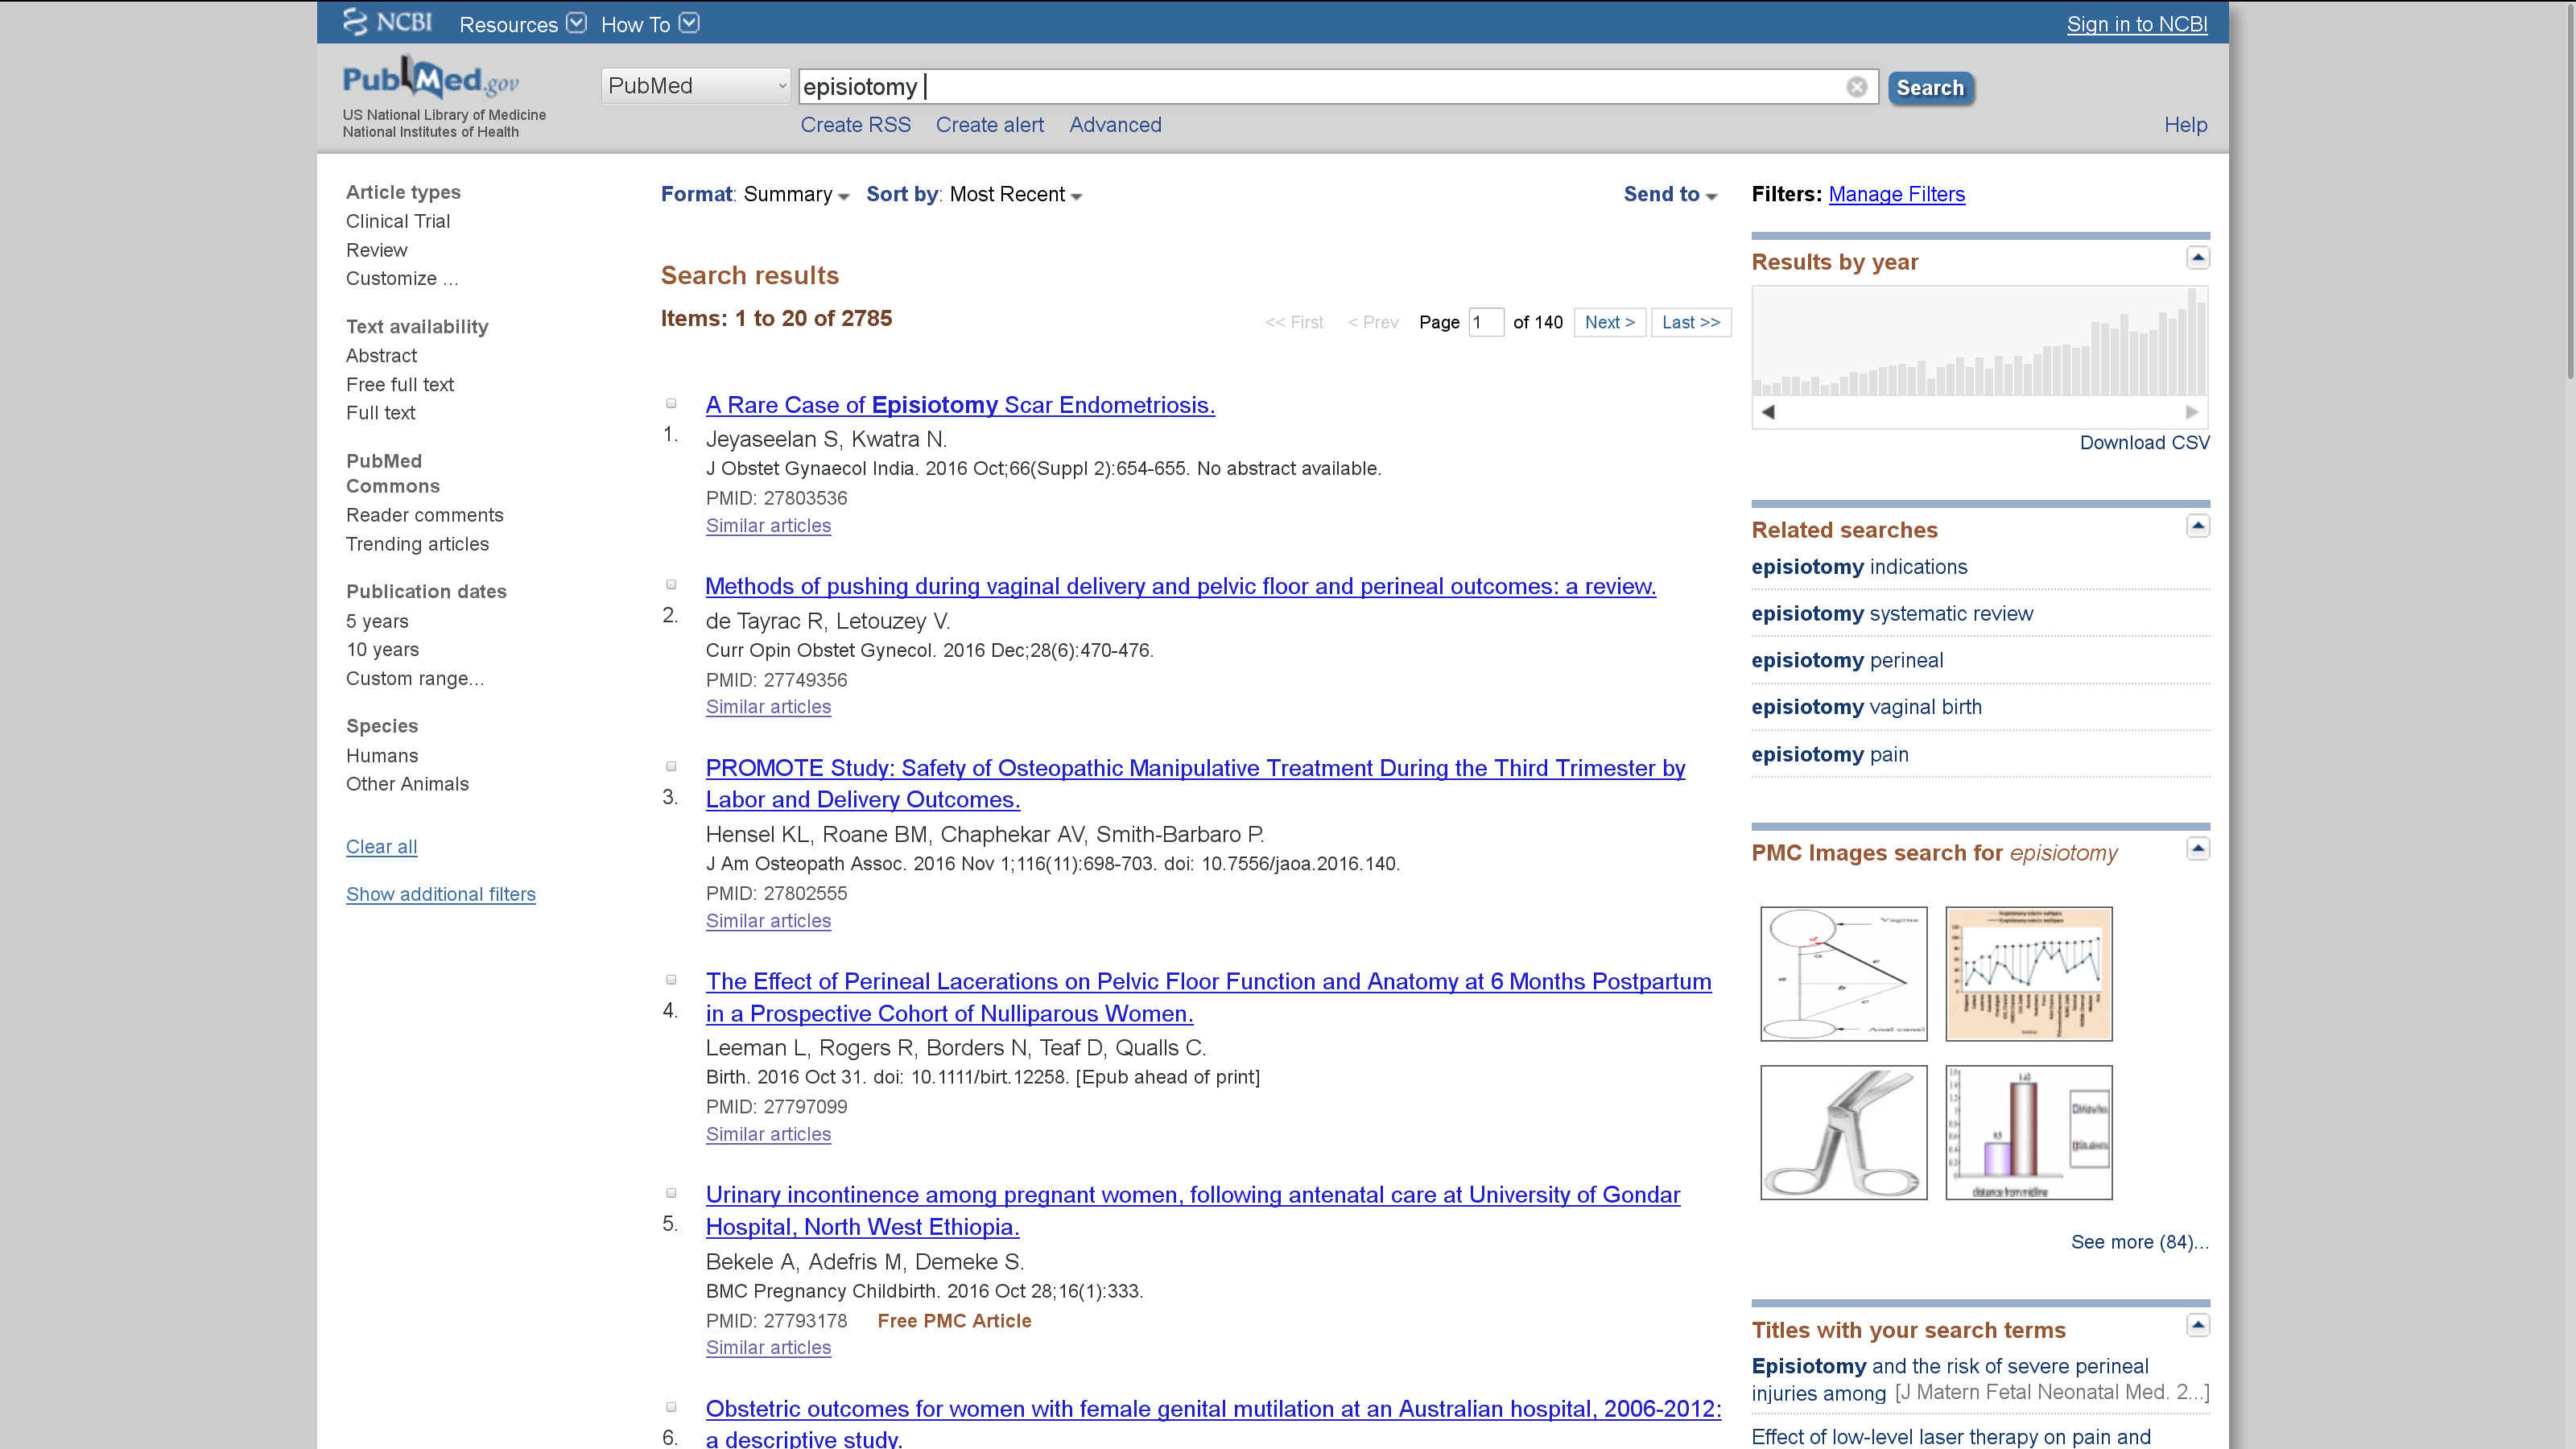This screenshot has width=2576, height=1449.
Task: Click Clear all filters link
Action: point(381,846)
